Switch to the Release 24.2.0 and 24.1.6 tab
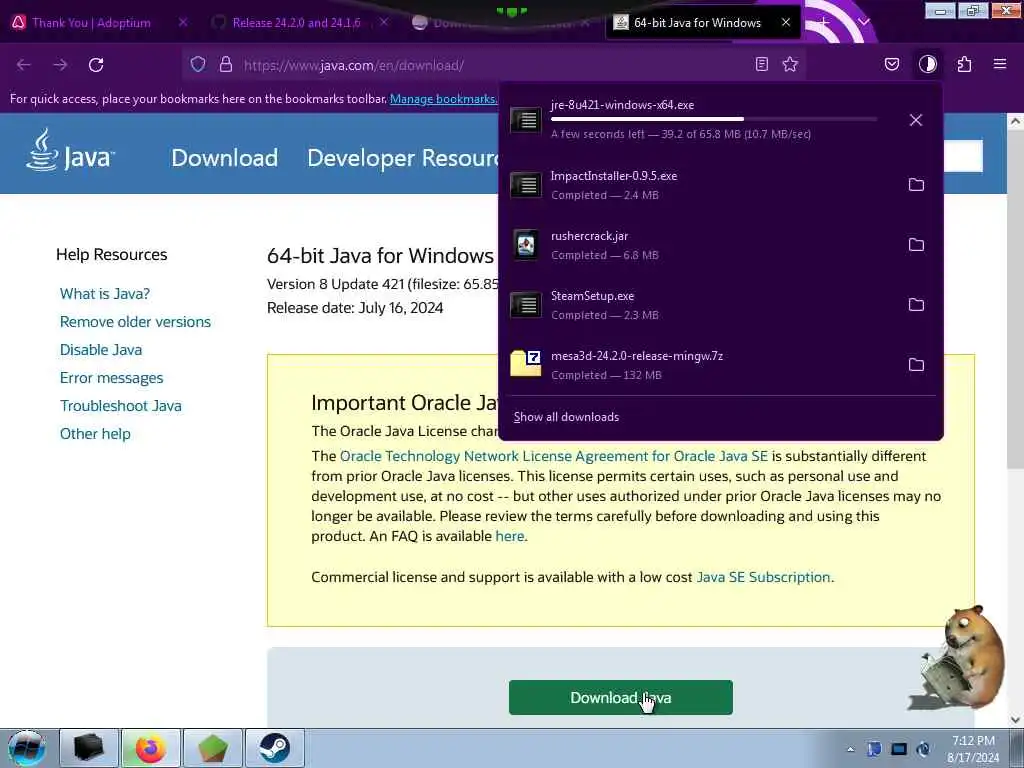1024x768 pixels. 296,23
